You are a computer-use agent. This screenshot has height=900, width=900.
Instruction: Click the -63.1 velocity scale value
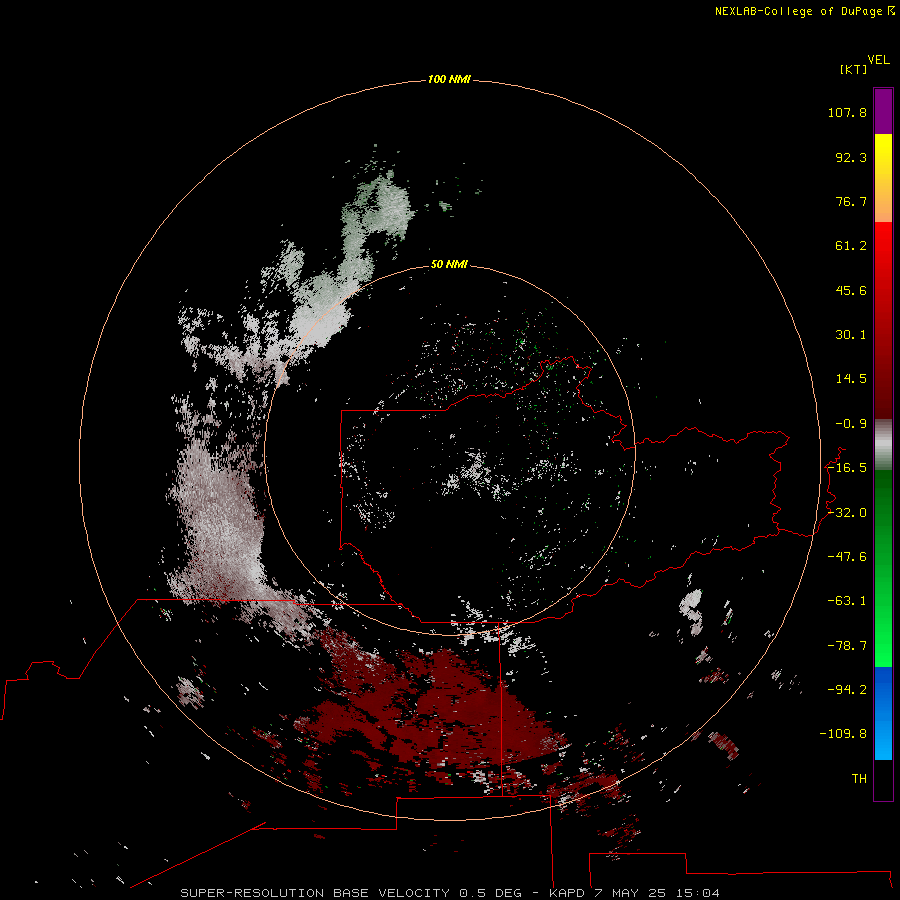(x=847, y=601)
